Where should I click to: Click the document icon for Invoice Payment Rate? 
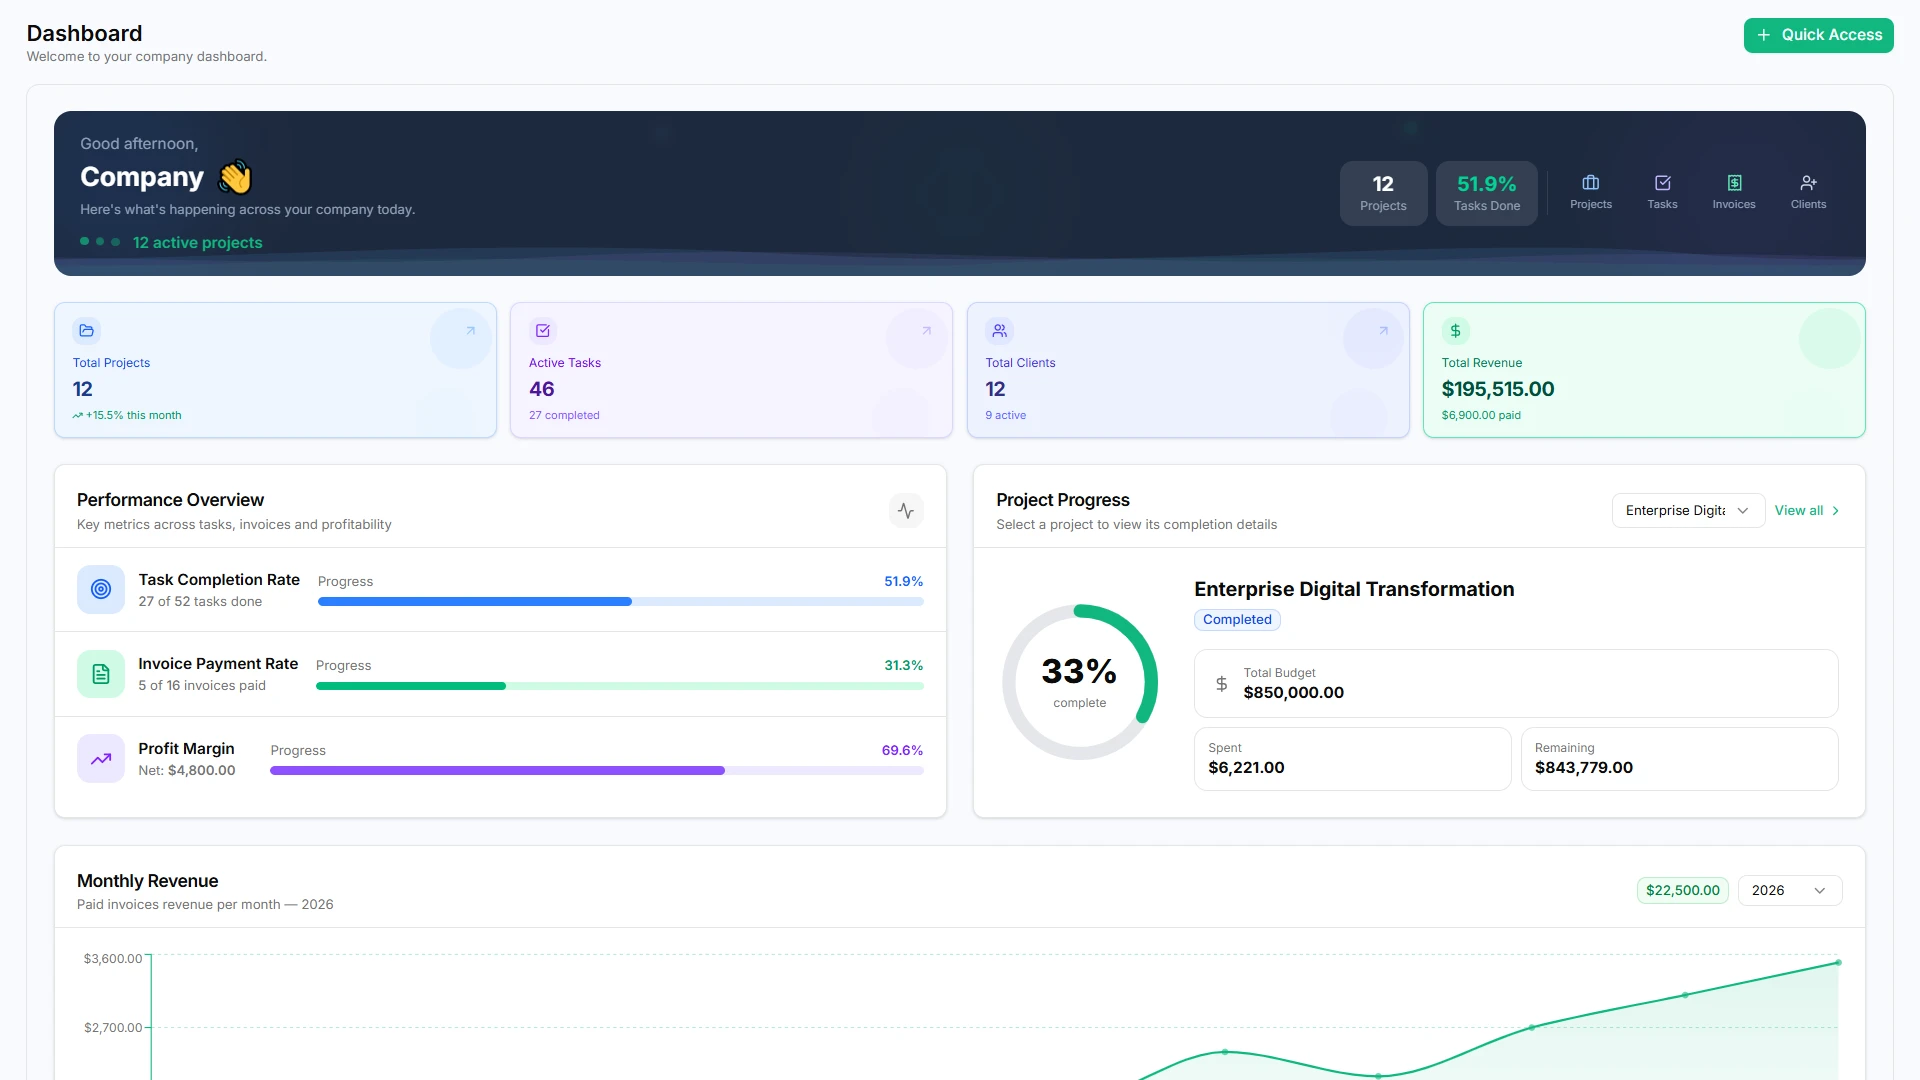101,674
